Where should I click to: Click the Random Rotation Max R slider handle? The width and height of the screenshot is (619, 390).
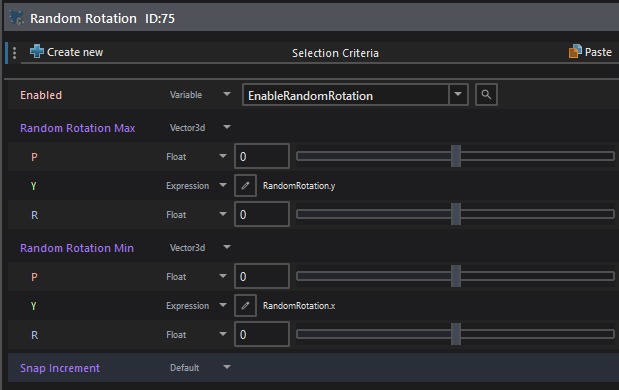tap(456, 214)
